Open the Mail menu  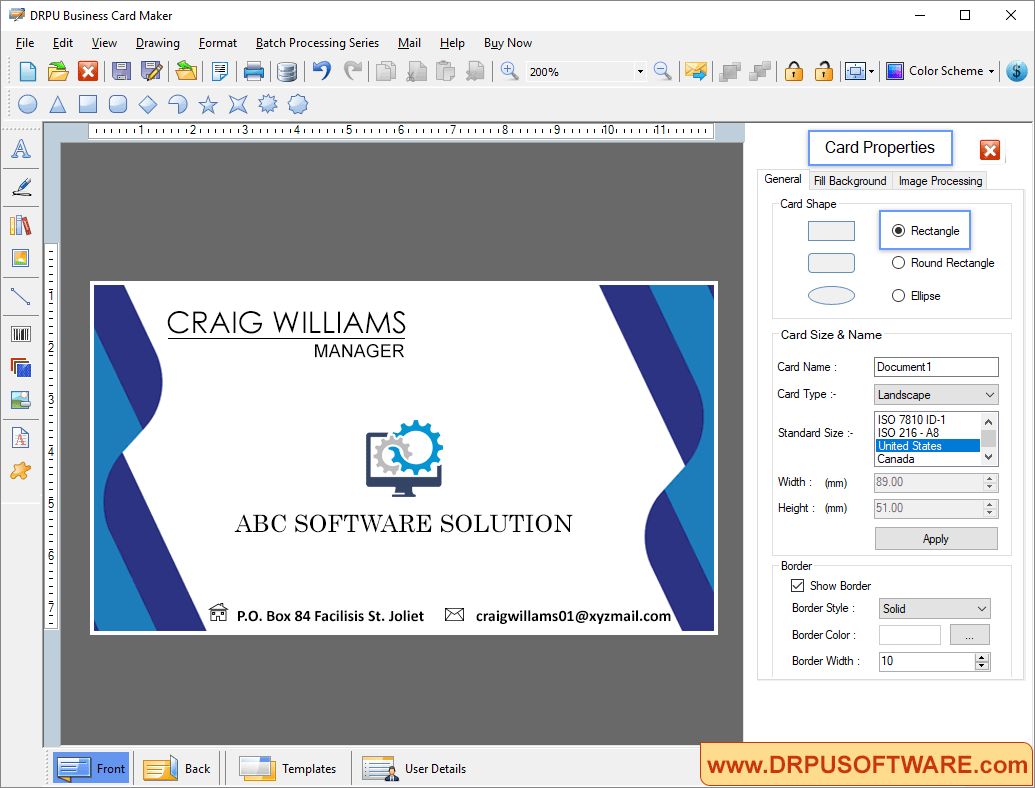[409, 43]
